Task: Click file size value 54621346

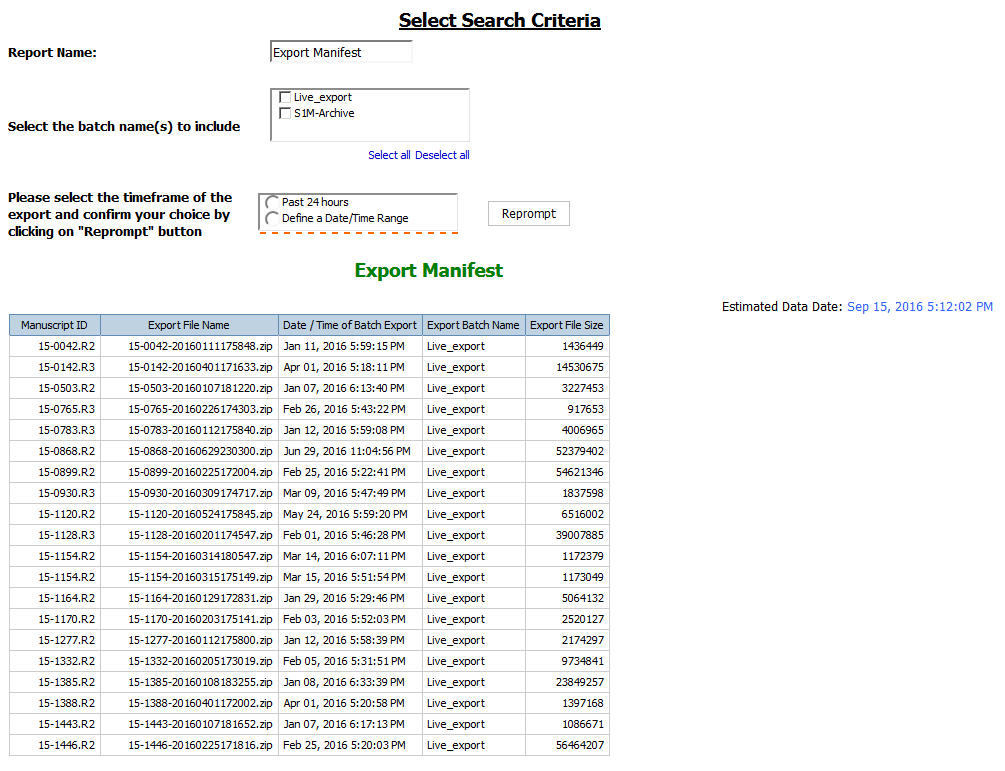Action: tap(580, 472)
